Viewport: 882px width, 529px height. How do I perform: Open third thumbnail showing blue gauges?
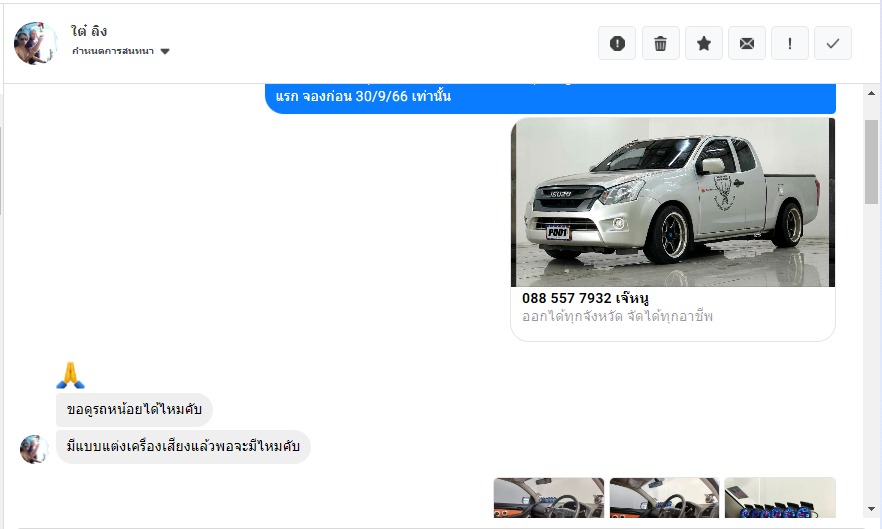pyautogui.click(x=780, y=497)
